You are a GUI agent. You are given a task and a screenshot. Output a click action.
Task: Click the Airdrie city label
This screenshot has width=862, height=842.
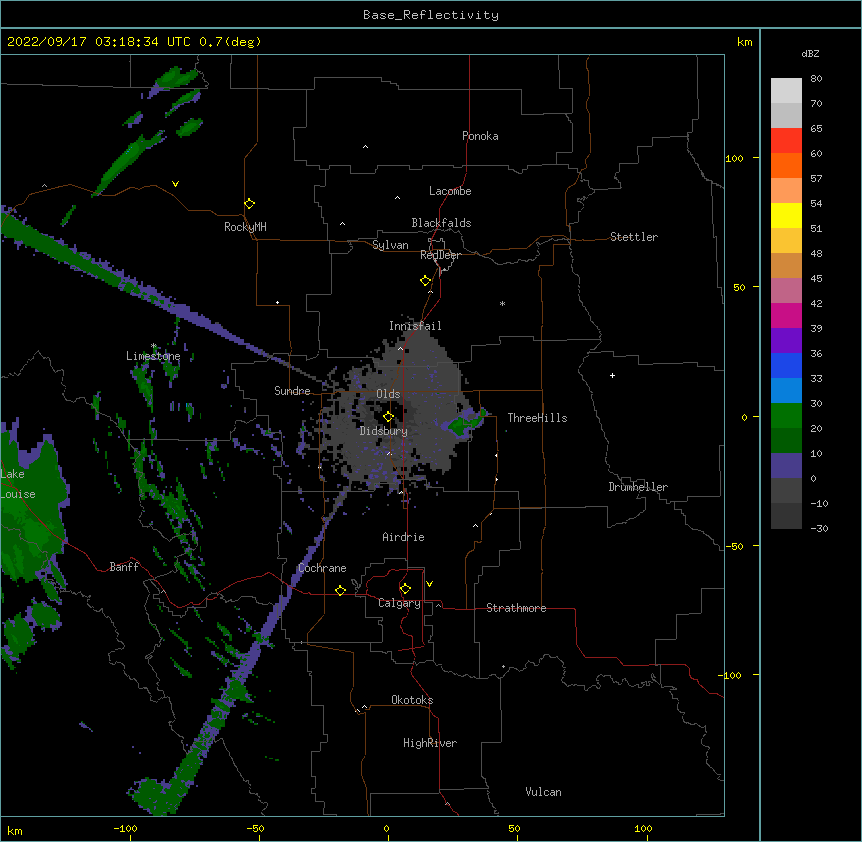[404, 537]
